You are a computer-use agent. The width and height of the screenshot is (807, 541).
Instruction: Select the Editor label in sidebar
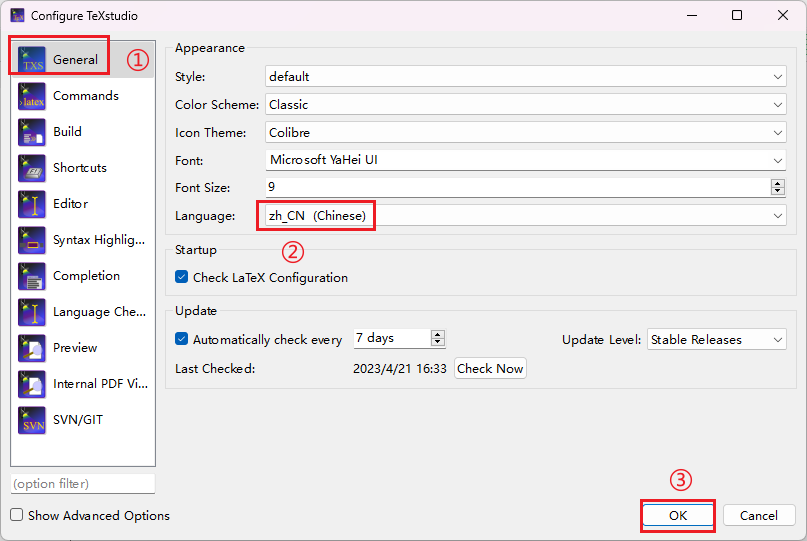[x=71, y=204]
